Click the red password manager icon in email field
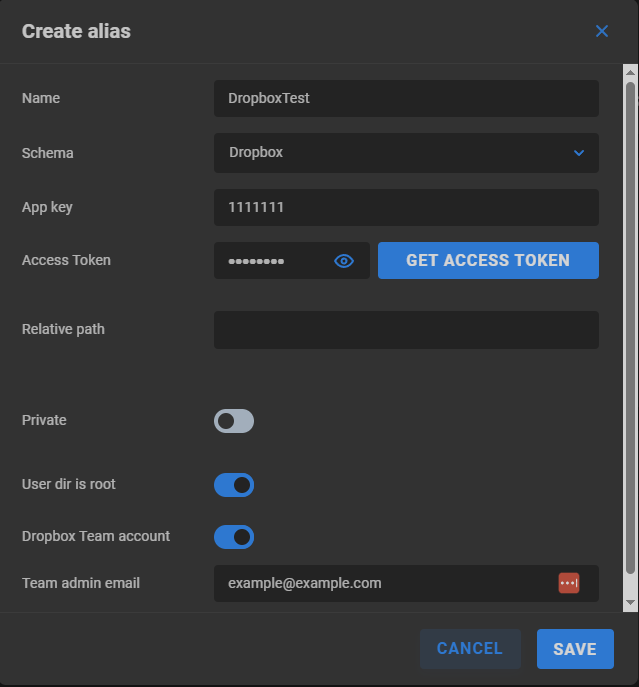Viewport: 639px width, 687px height. click(568, 583)
